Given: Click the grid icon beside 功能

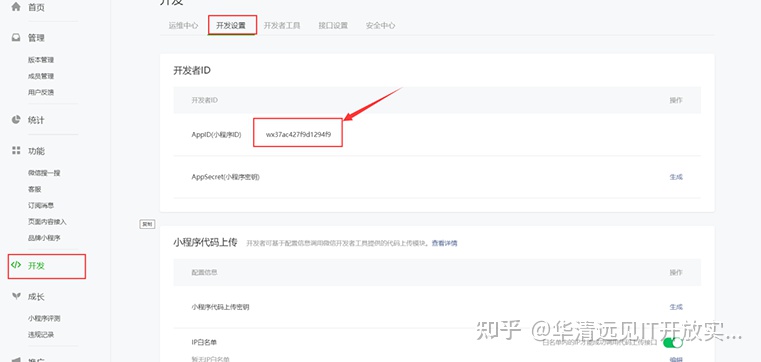Looking at the screenshot, I should point(16,150).
